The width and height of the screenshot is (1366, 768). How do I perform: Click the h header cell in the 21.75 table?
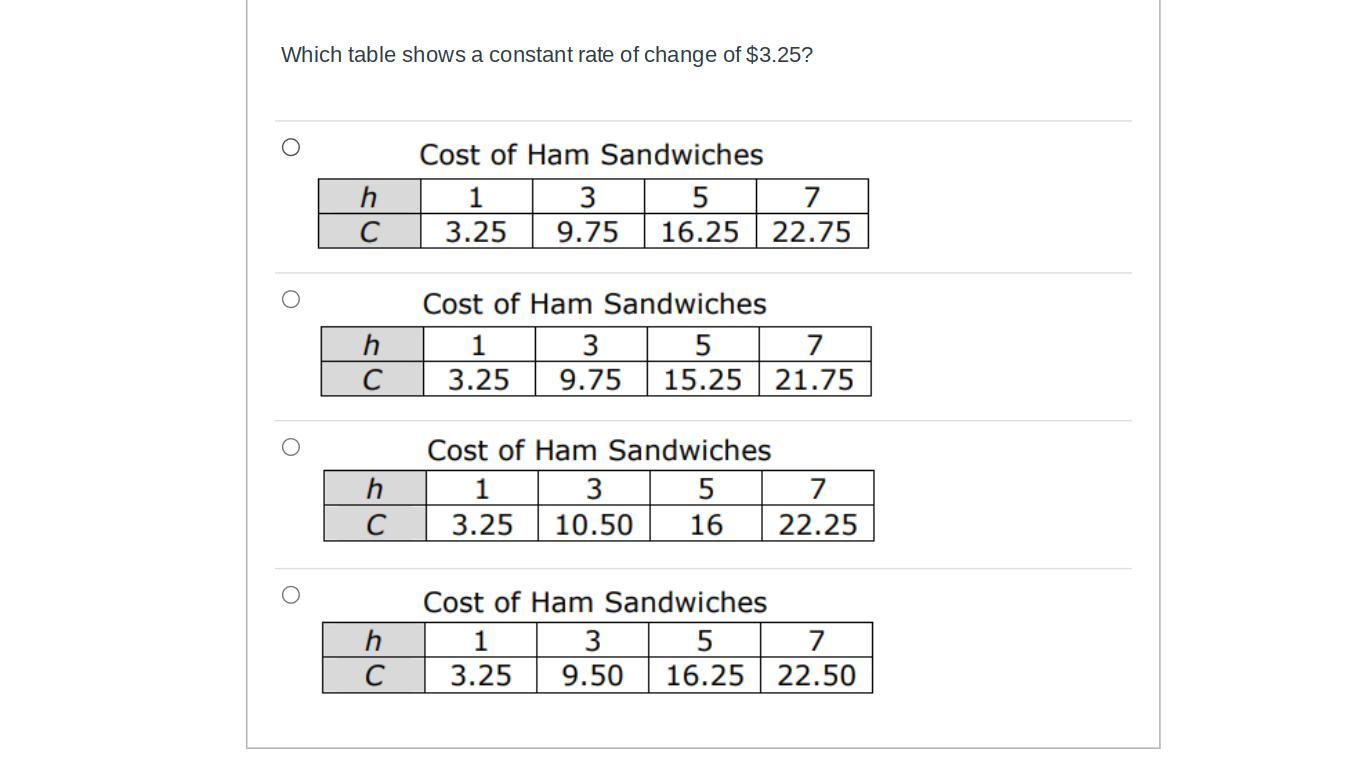372,345
